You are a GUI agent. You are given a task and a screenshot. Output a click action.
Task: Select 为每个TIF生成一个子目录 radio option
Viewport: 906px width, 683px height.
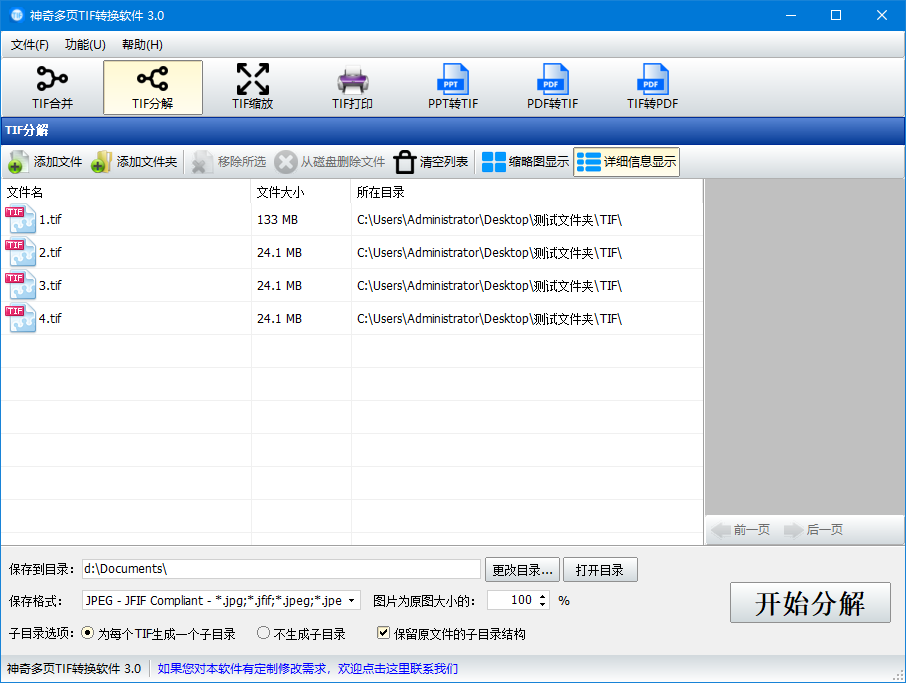(x=158, y=634)
